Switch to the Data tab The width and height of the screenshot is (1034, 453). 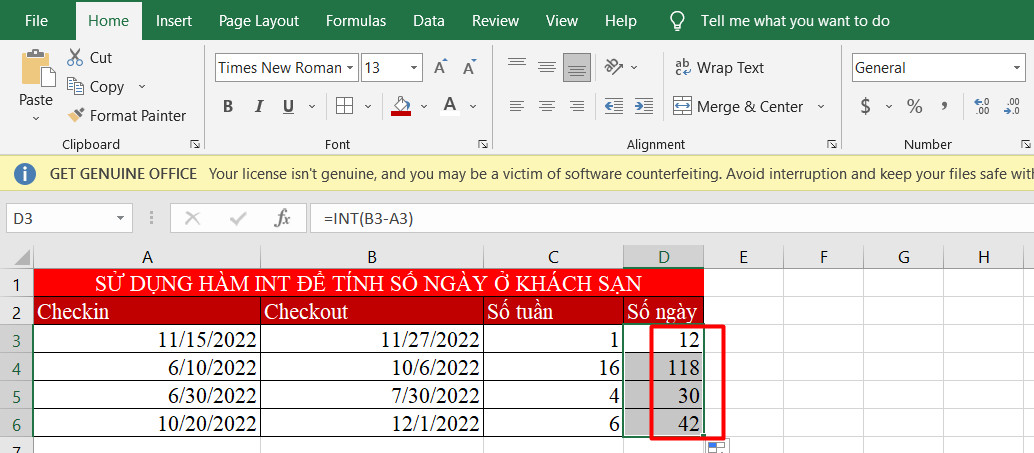(x=429, y=21)
